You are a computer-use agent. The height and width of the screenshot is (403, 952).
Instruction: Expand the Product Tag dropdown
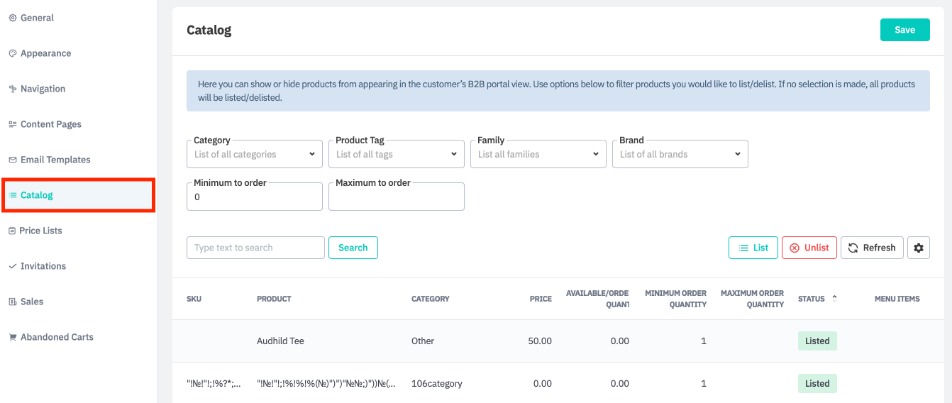coord(396,155)
